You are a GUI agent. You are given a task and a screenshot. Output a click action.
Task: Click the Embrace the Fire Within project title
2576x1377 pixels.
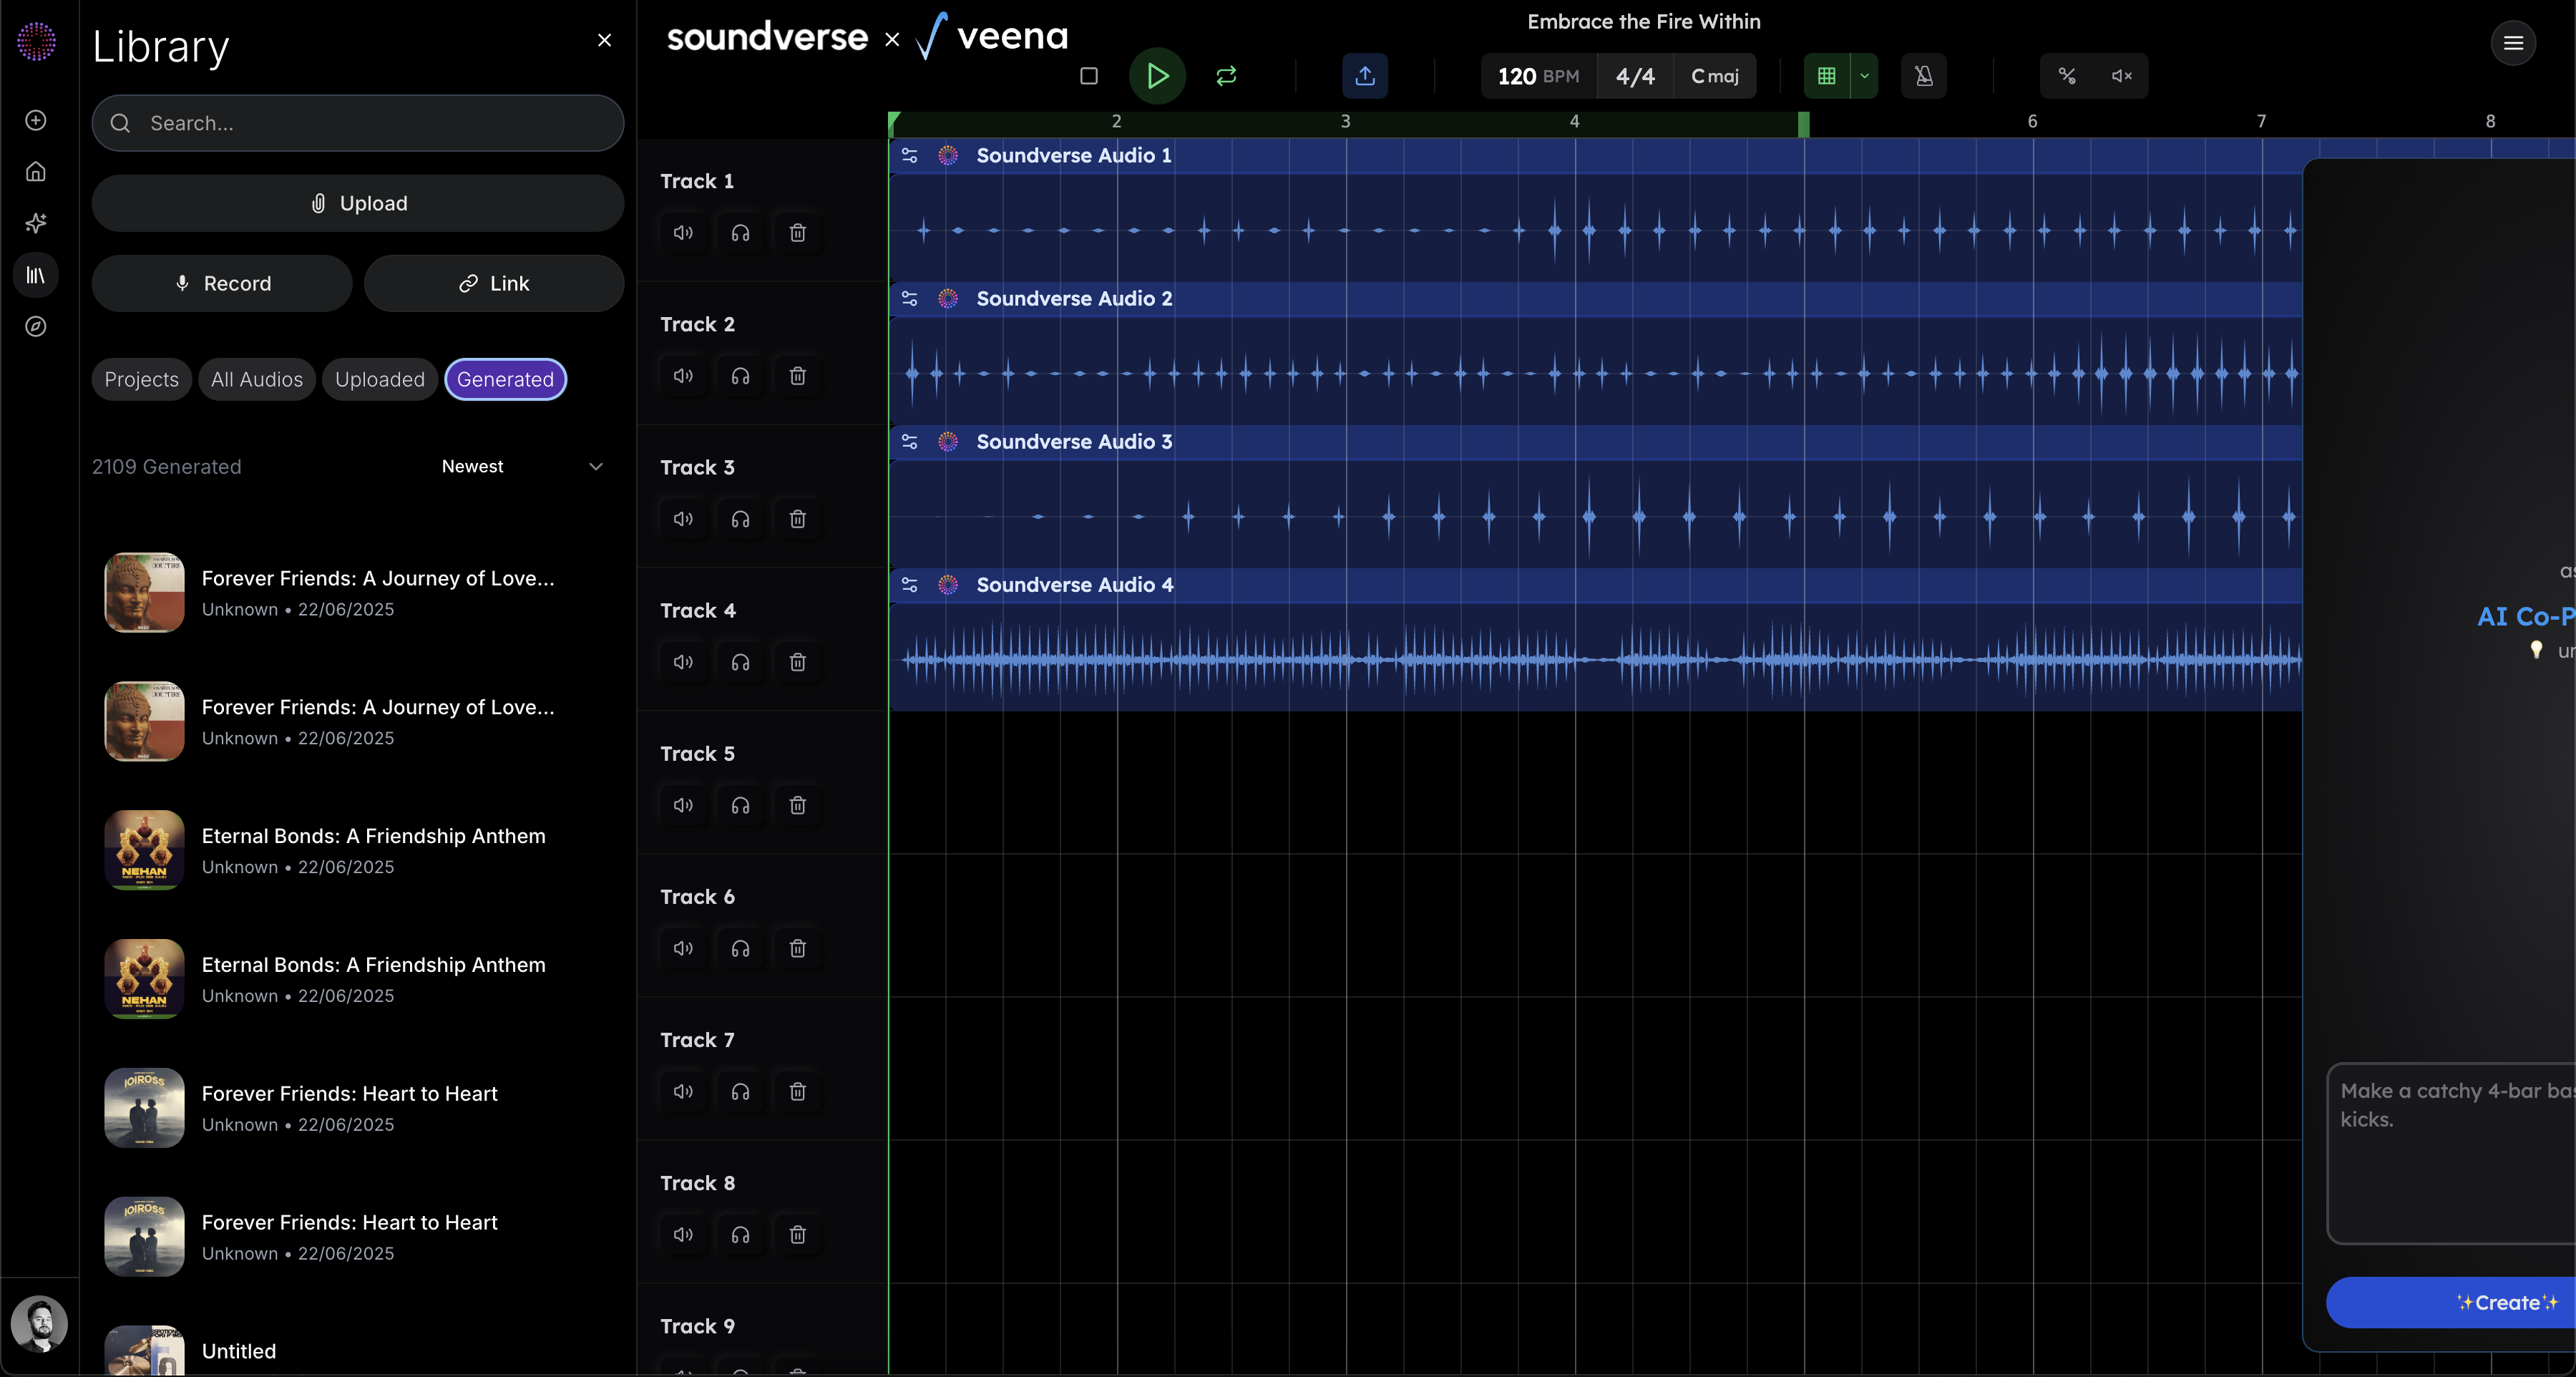point(1644,21)
